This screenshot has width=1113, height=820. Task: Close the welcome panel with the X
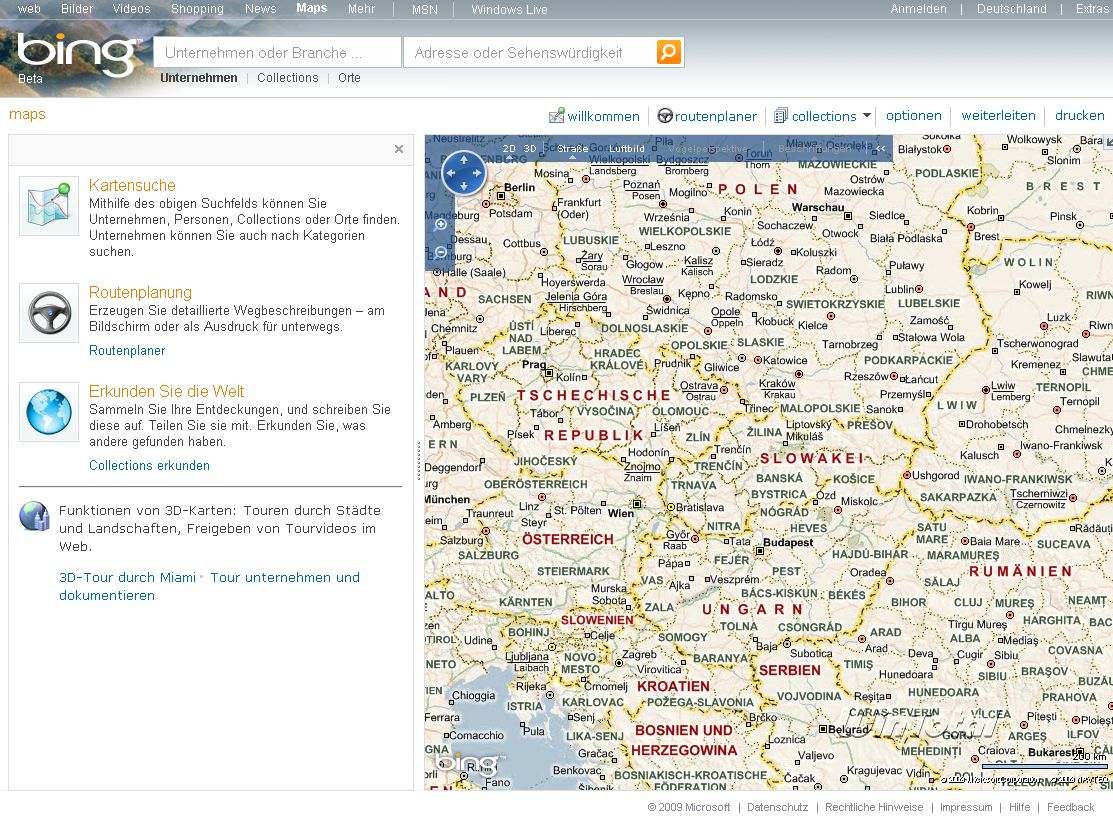(399, 149)
